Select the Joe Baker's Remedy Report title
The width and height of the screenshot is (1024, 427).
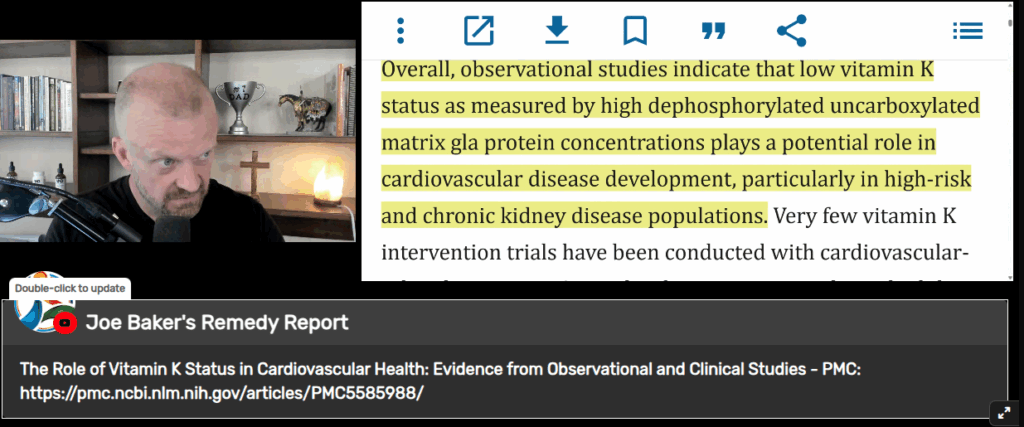pos(217,323)
